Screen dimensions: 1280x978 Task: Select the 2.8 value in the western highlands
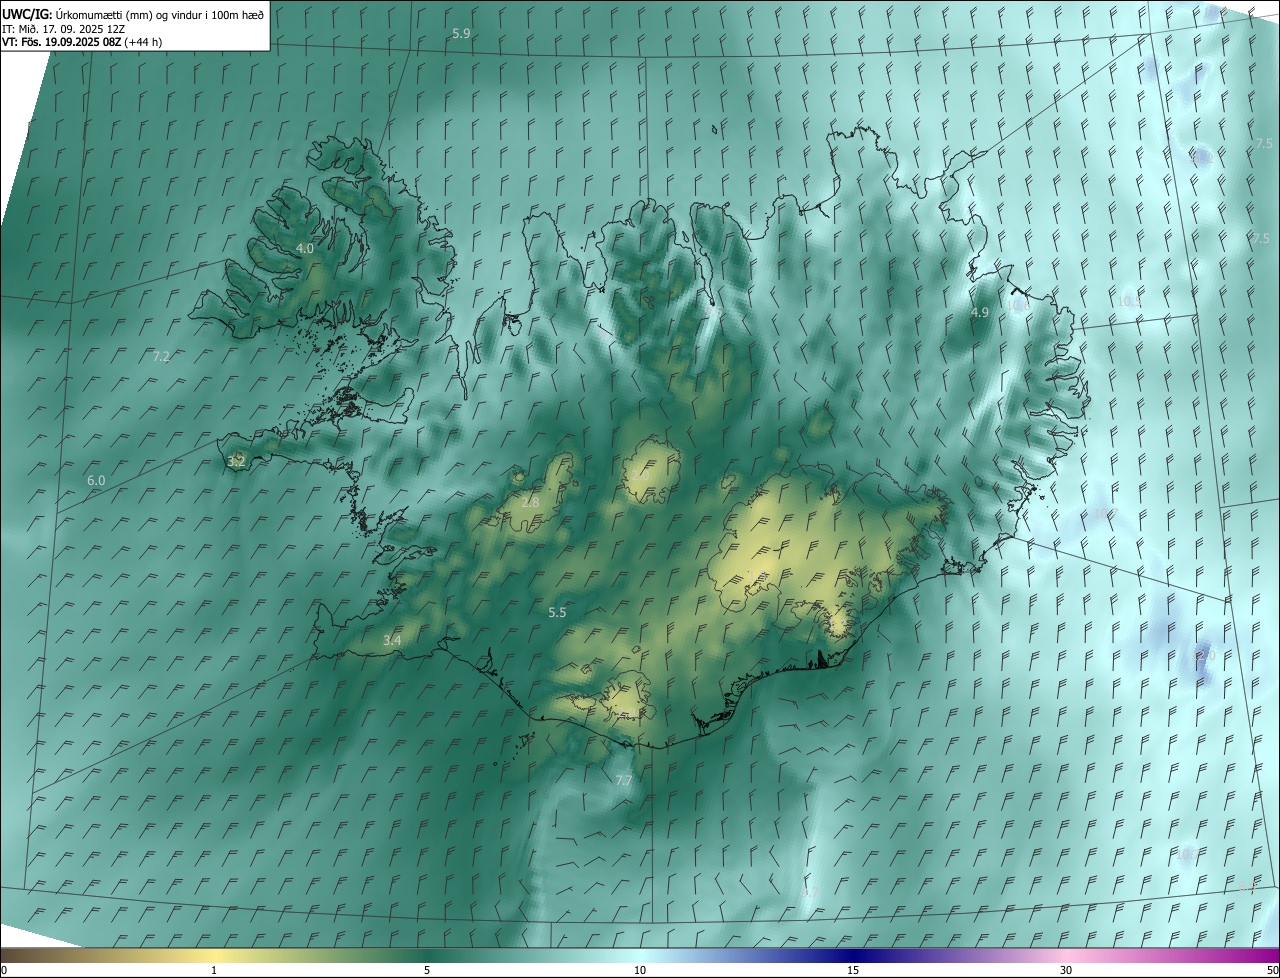click(x=531, y=502)
